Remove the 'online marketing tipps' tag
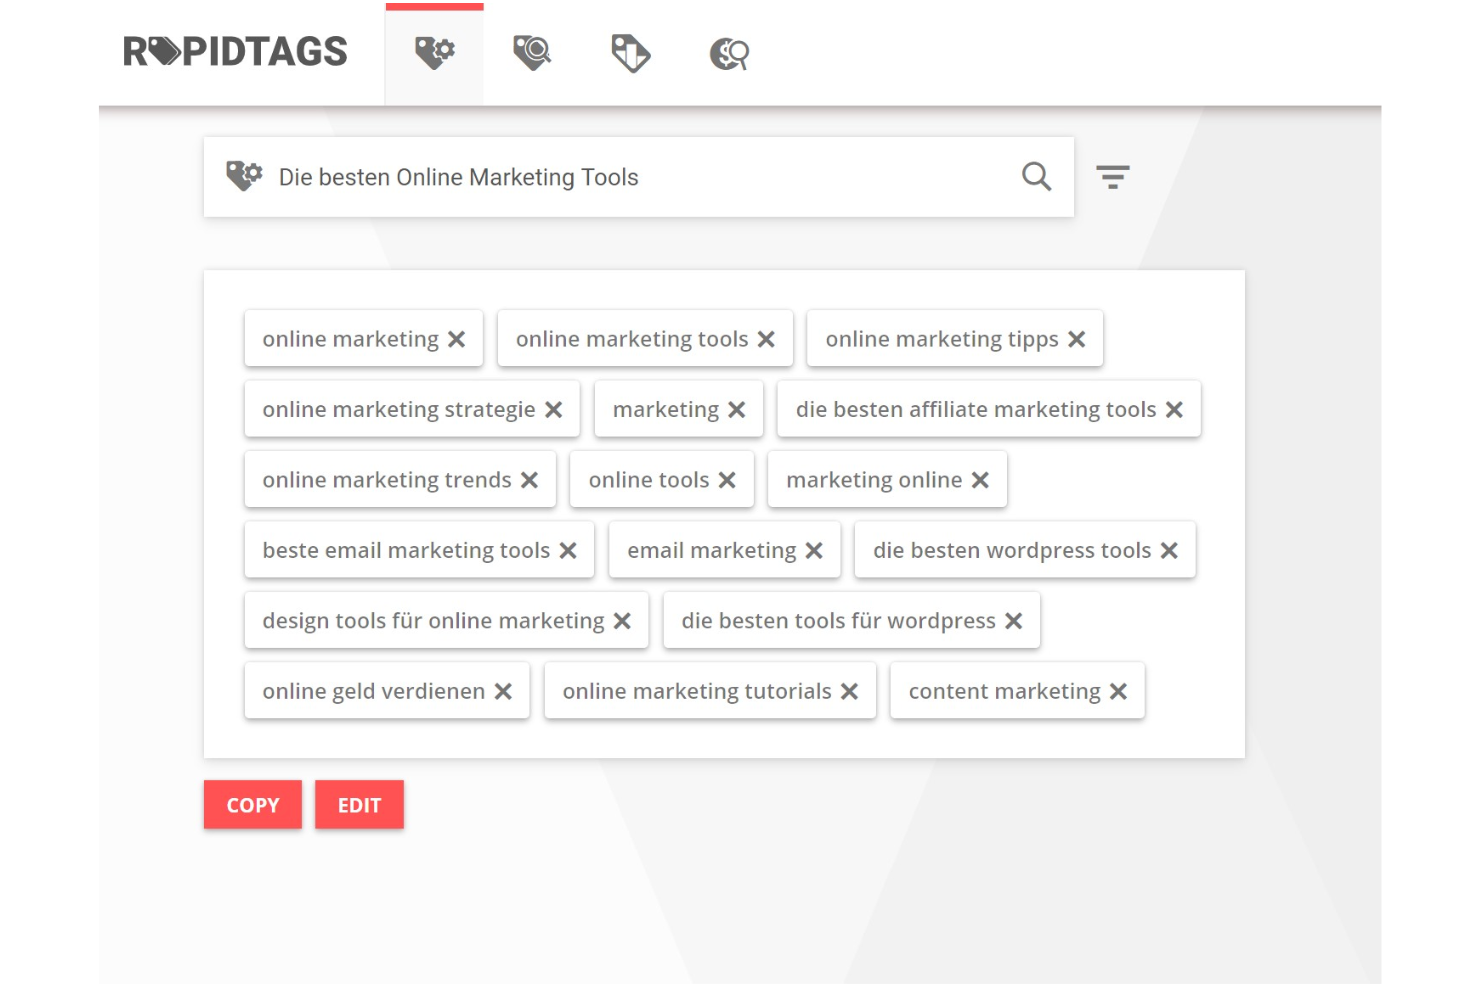 (x=1076, y=339)
